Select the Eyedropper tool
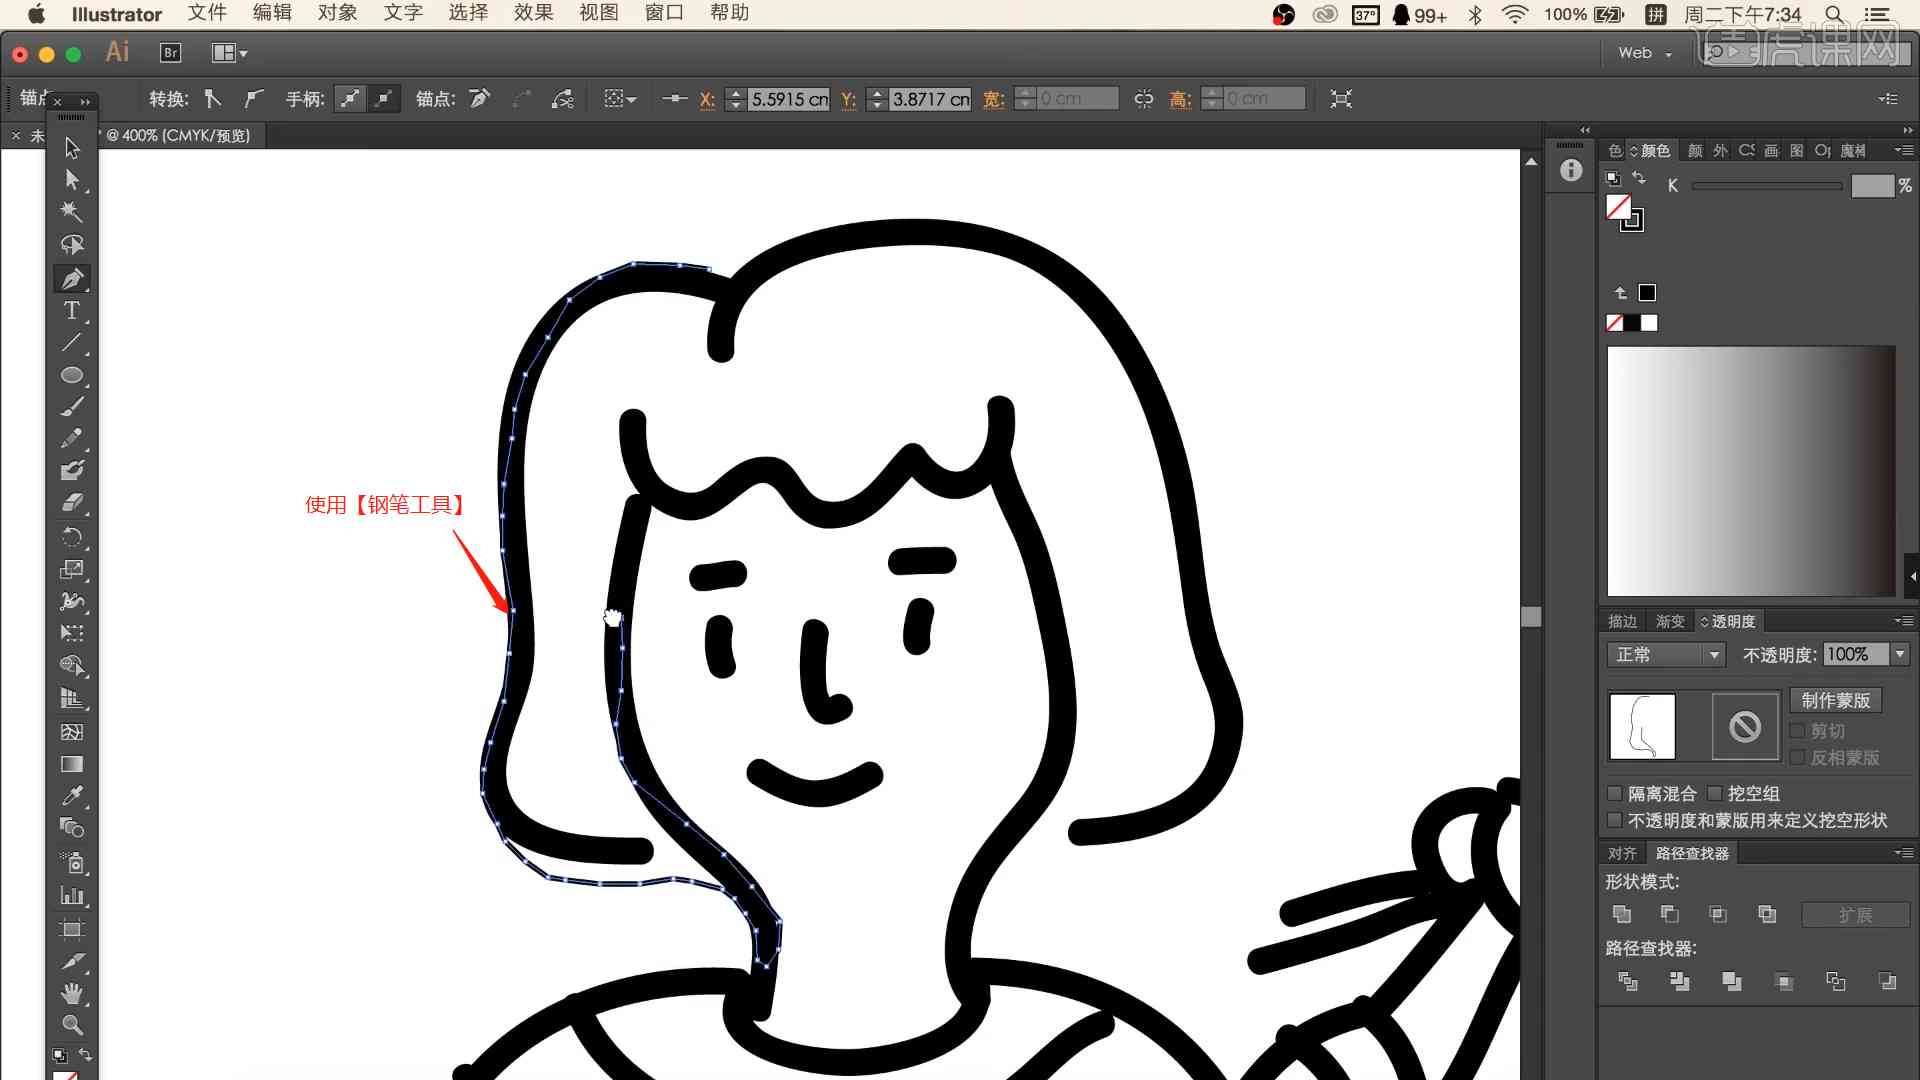 (x=73, y=795)
